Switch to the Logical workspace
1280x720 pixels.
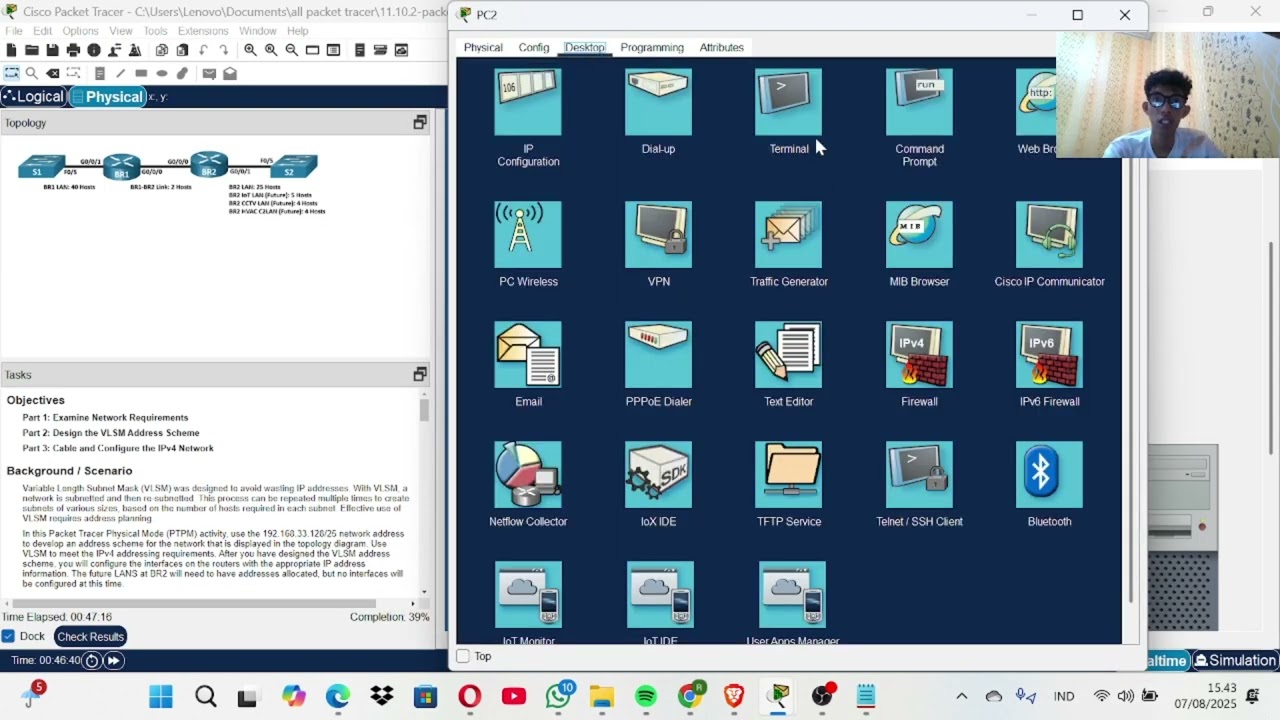(34, 97)
